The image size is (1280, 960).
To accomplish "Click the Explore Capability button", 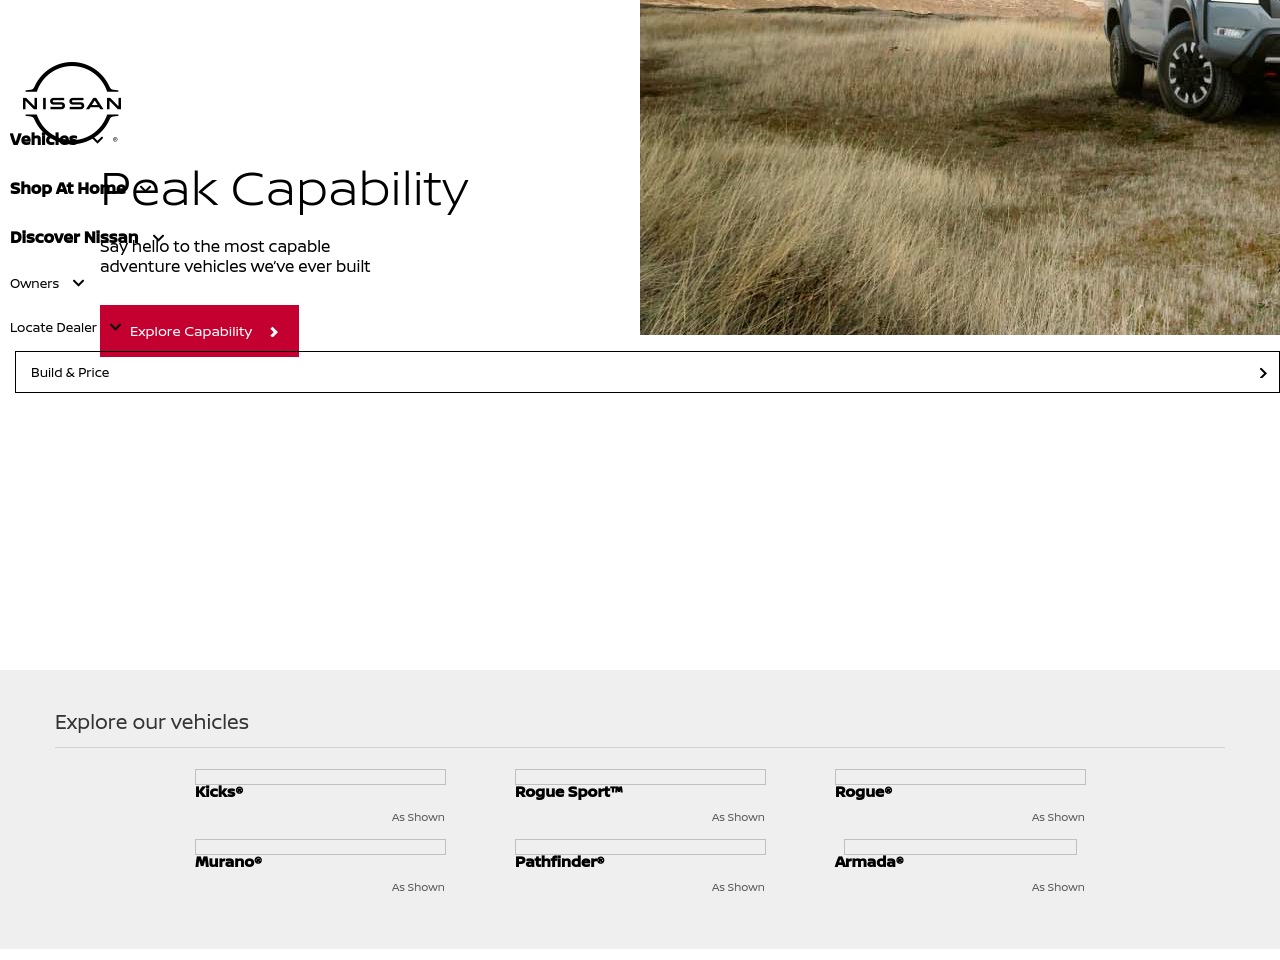I will [x=199, y=331].
